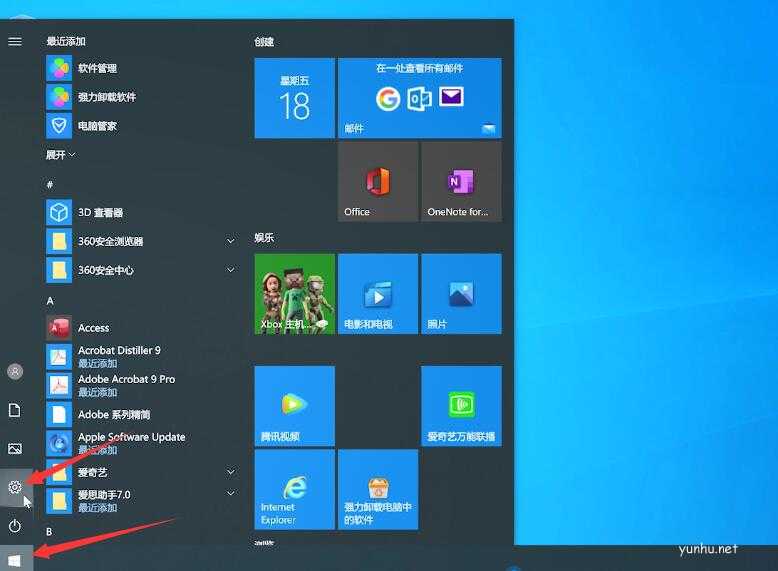Open the 爱奇艺 folder entry

[x=141, y=472]
